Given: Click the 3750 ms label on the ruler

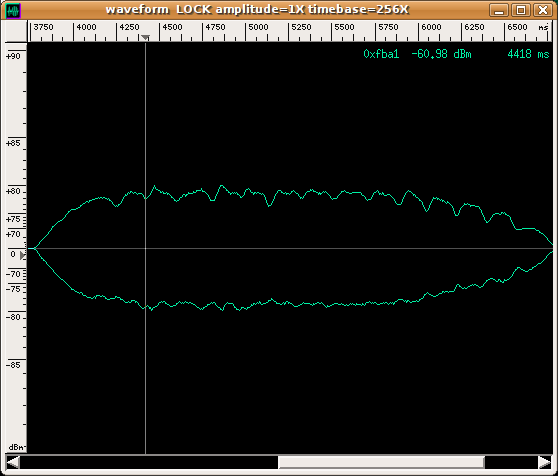Looking at the screenshot, I should [x=43, y=27].
